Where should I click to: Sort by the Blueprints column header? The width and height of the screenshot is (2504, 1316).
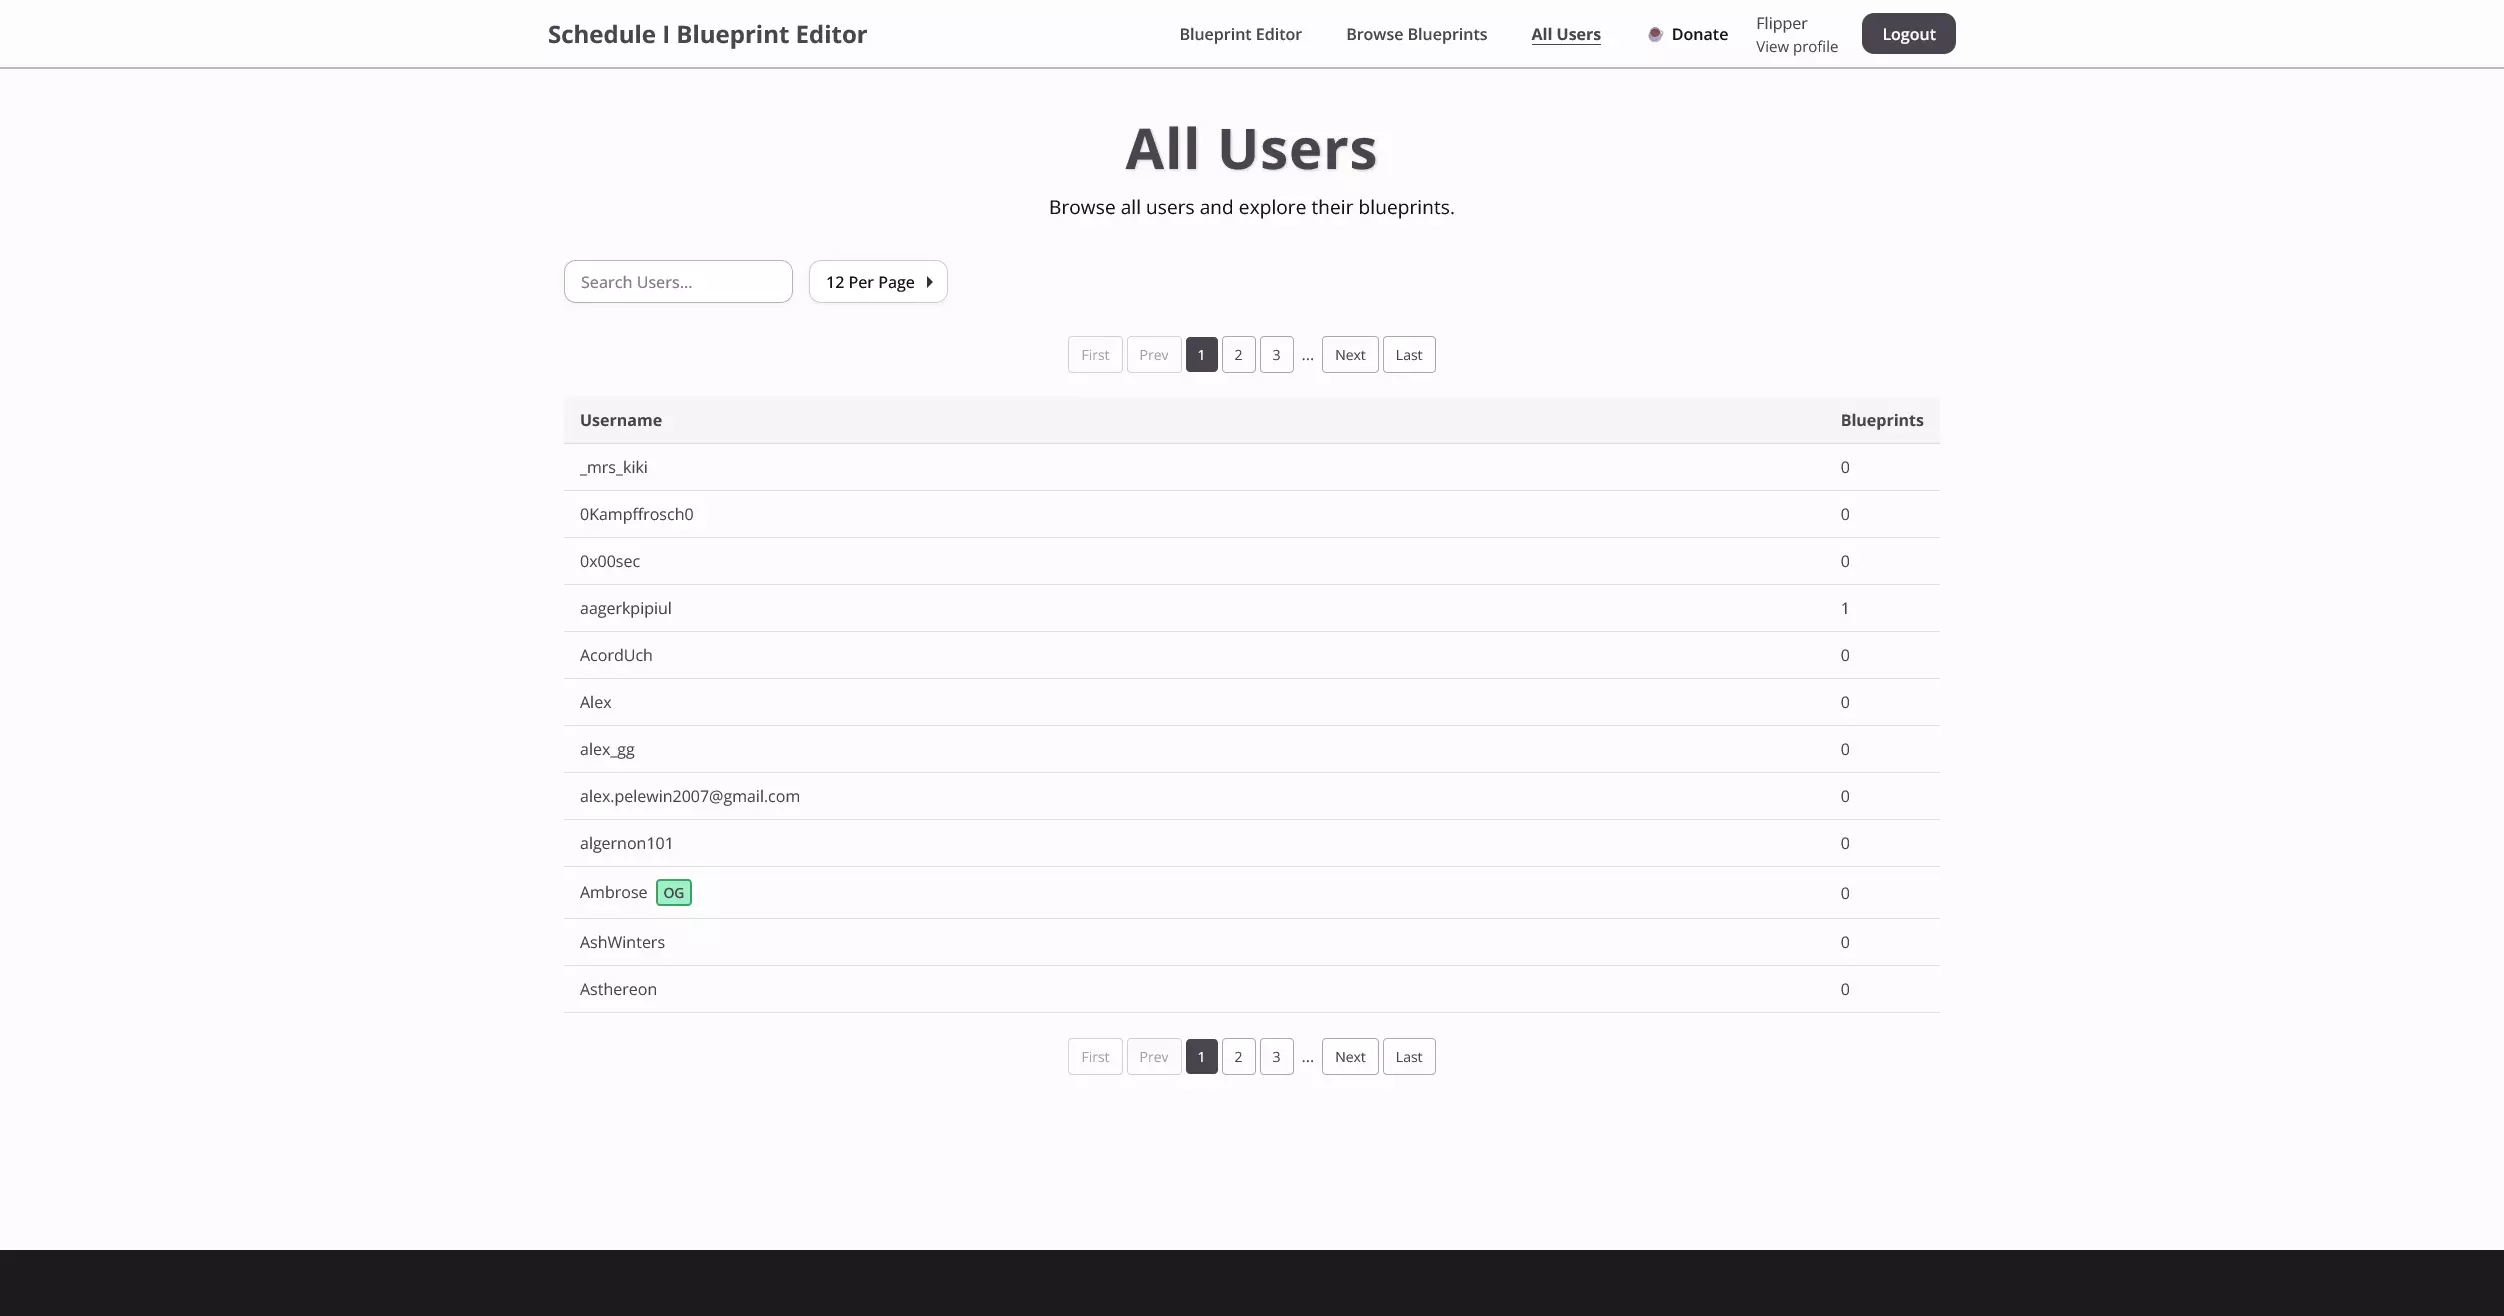pyautogui.click(x=1881, y=420)
